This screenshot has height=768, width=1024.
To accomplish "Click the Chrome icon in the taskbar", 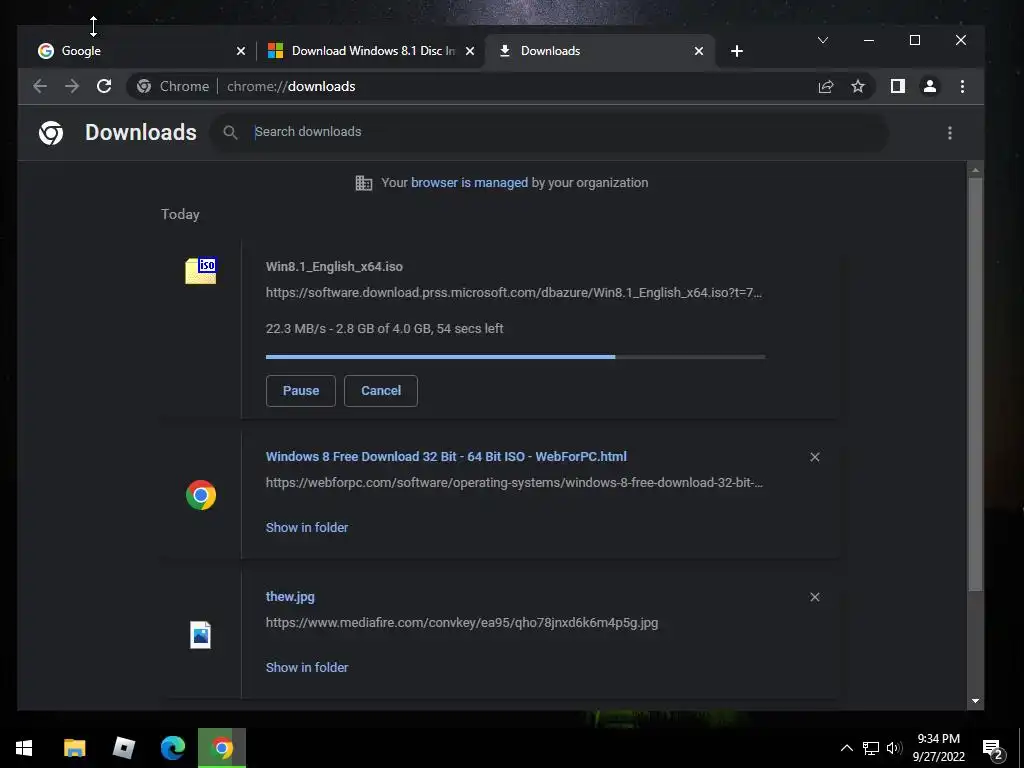I will pyautogui.click(x=222, y=748).
